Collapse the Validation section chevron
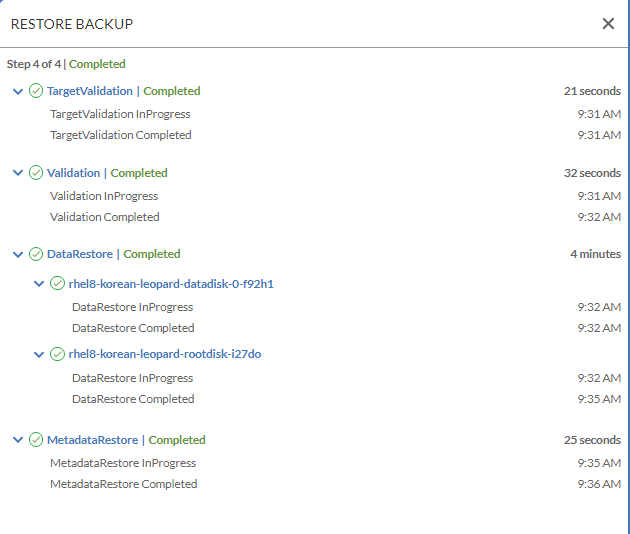 point(18,173)
